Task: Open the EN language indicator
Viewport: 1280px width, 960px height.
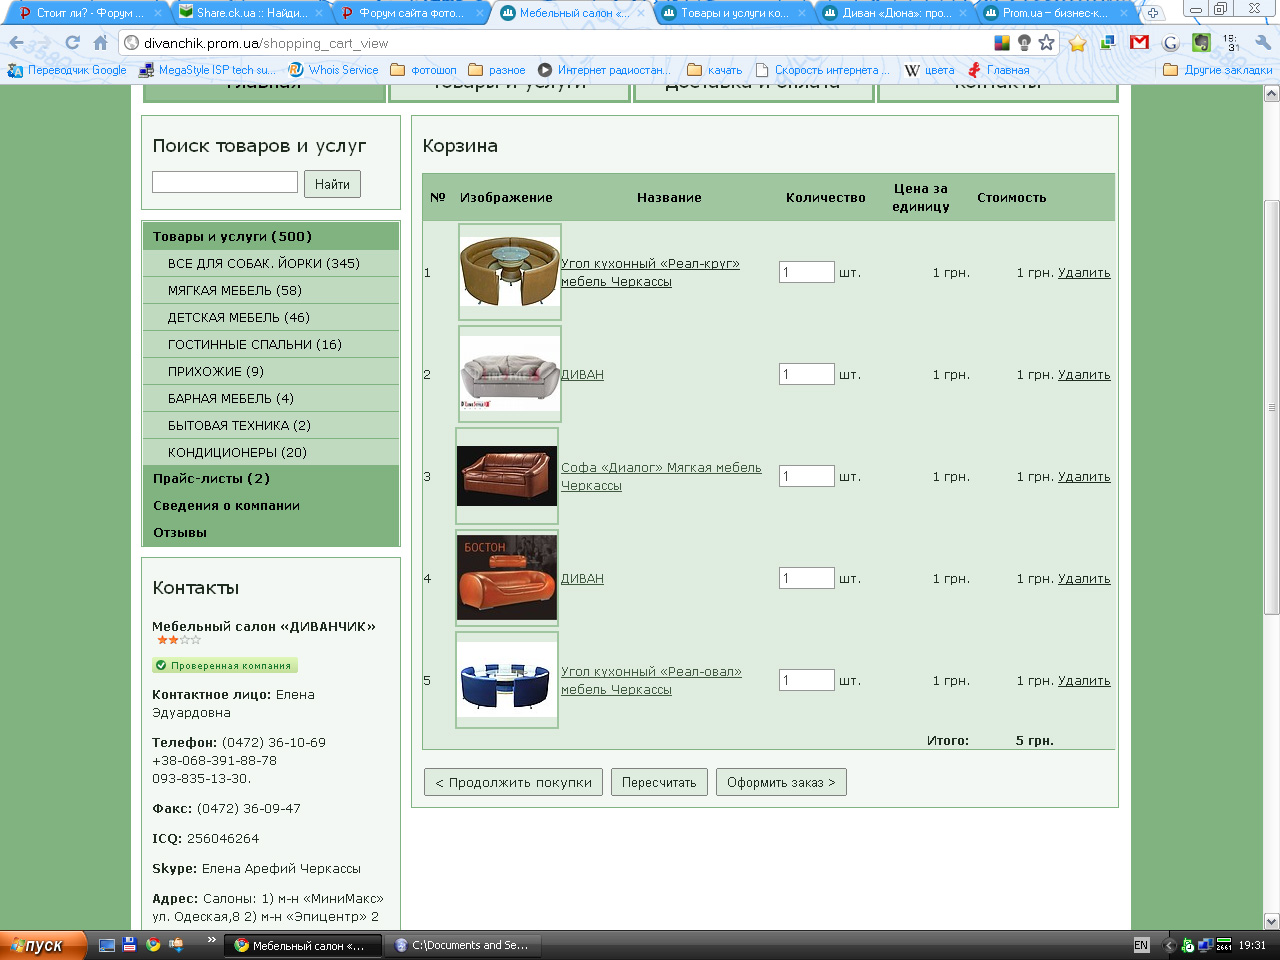Action: (1141, 945)
